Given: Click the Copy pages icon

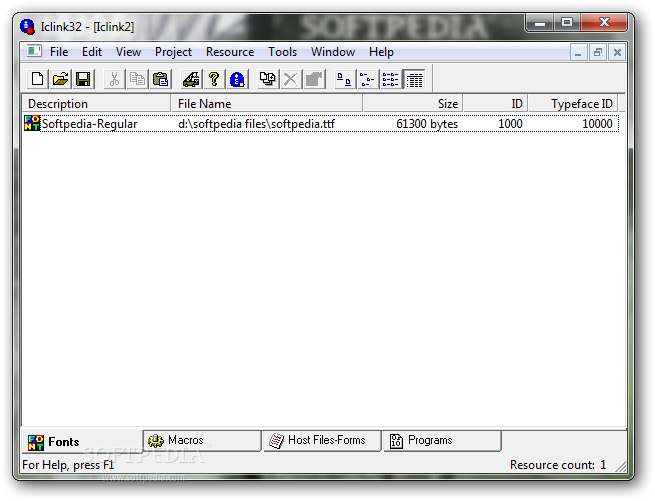Looking at the screenshot, I should (137, 79).
